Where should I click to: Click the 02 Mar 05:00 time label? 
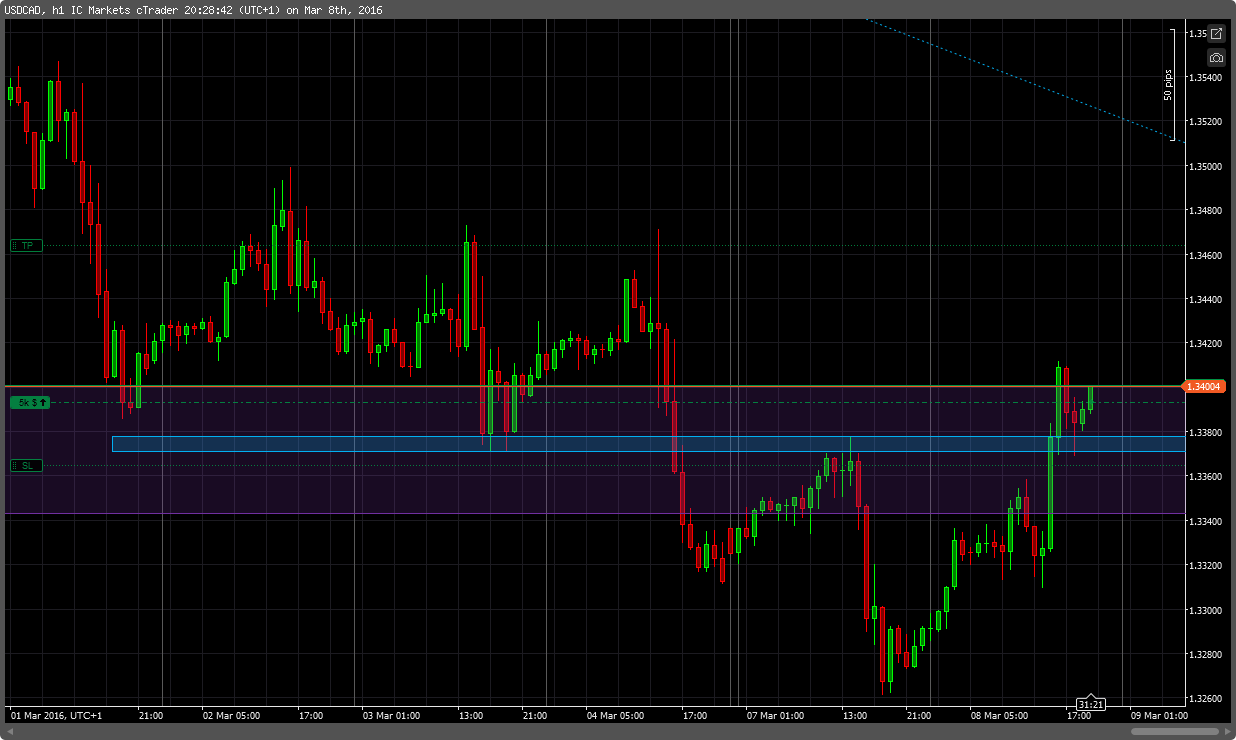tap(233, 716)
